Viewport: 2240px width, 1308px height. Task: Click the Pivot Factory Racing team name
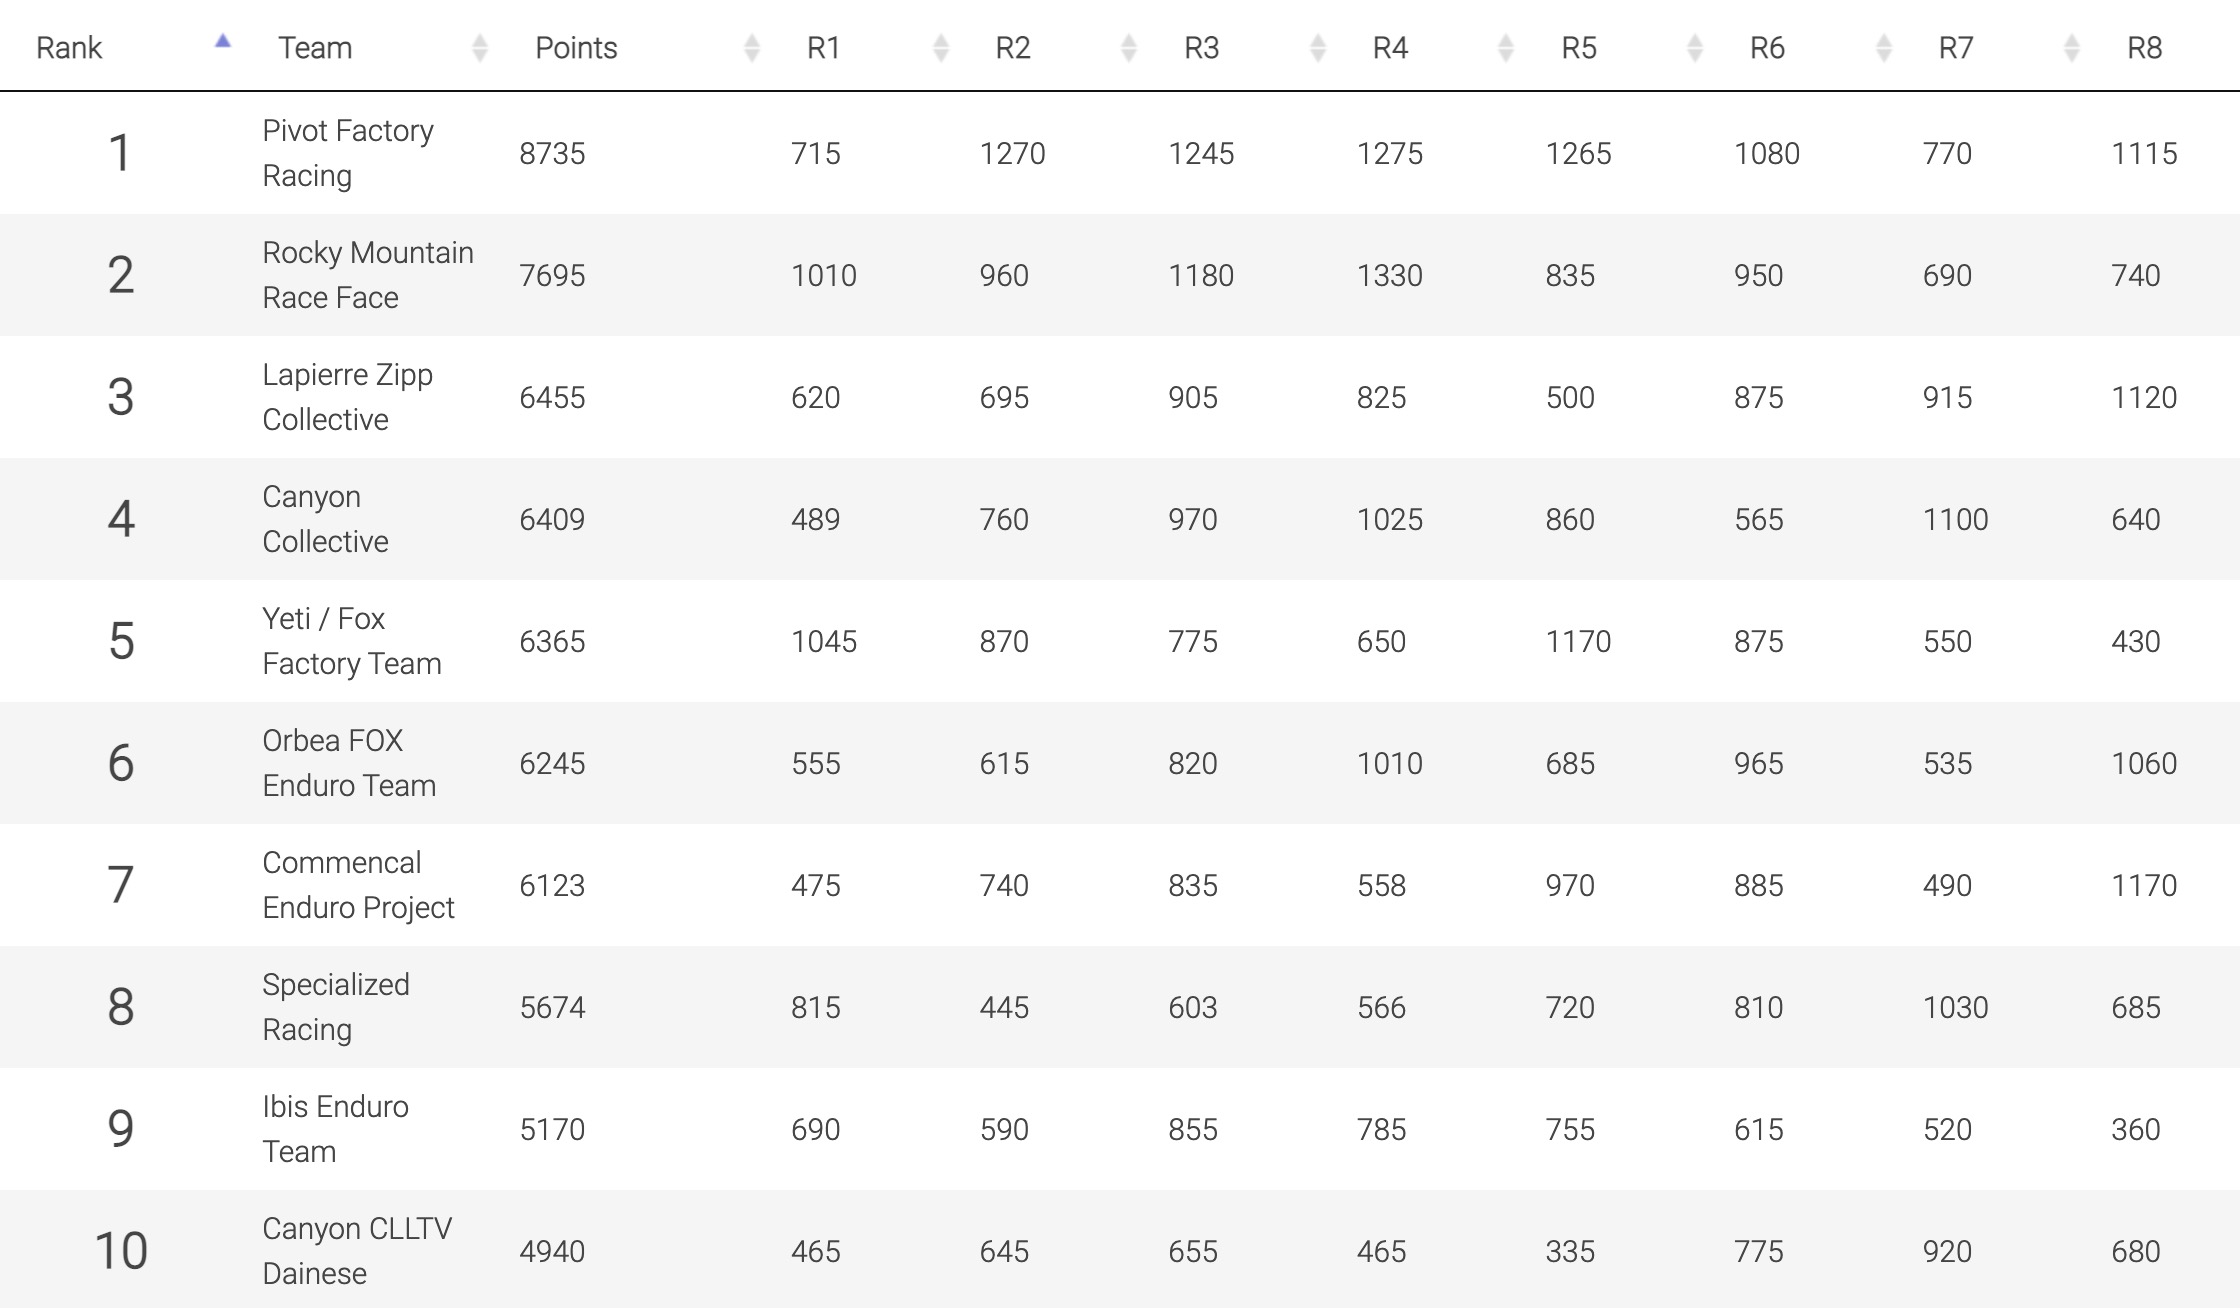pos(348,153)
